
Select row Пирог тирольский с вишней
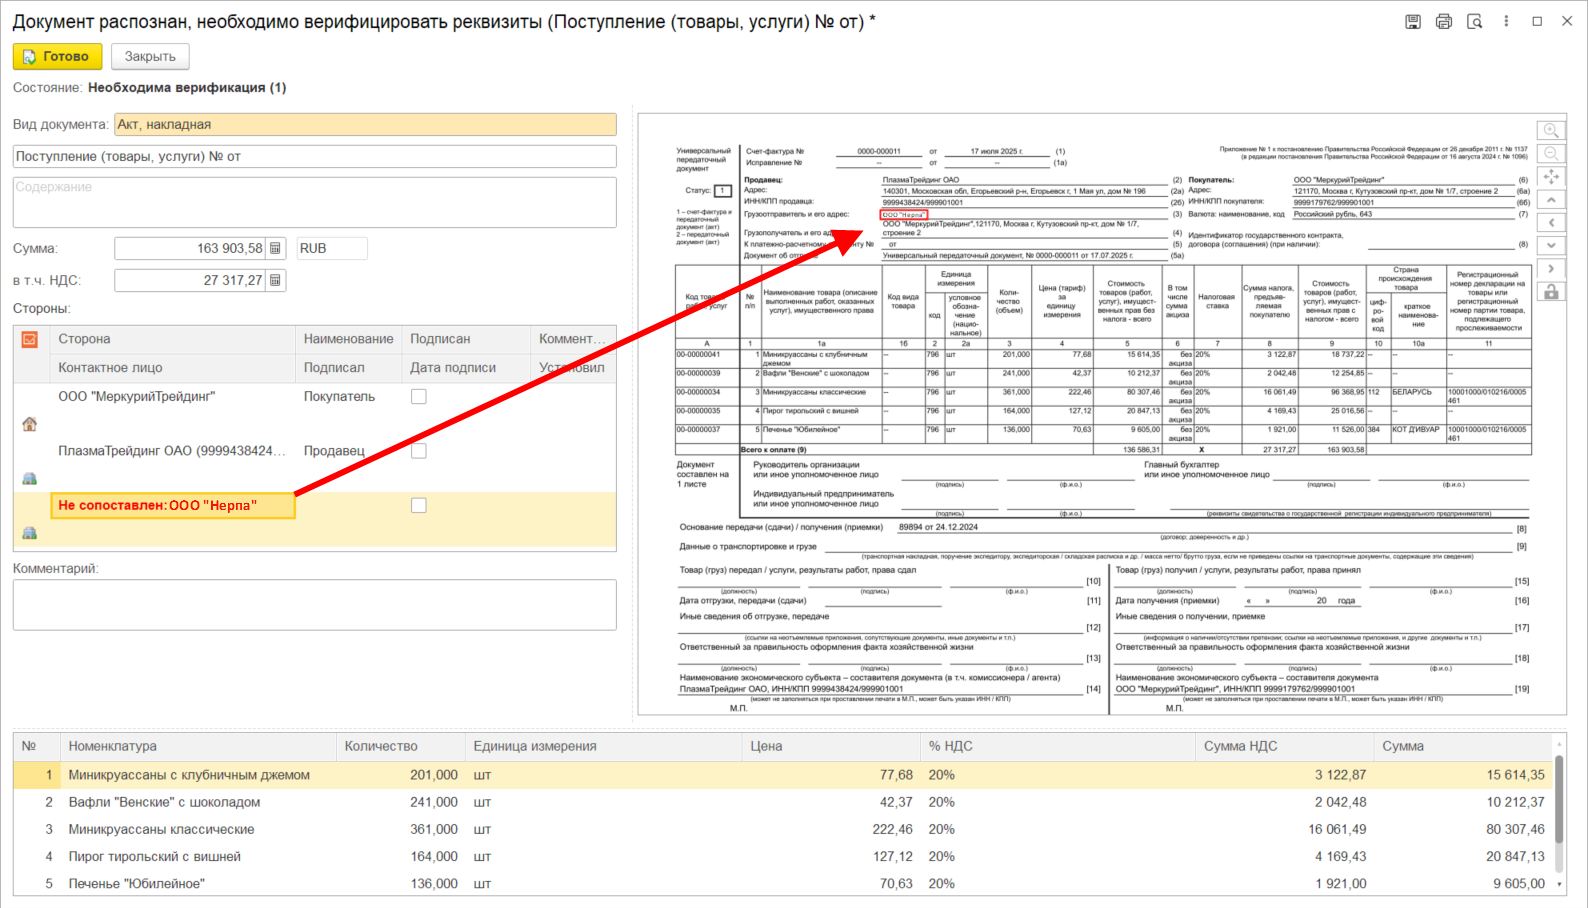click(783, 856)
